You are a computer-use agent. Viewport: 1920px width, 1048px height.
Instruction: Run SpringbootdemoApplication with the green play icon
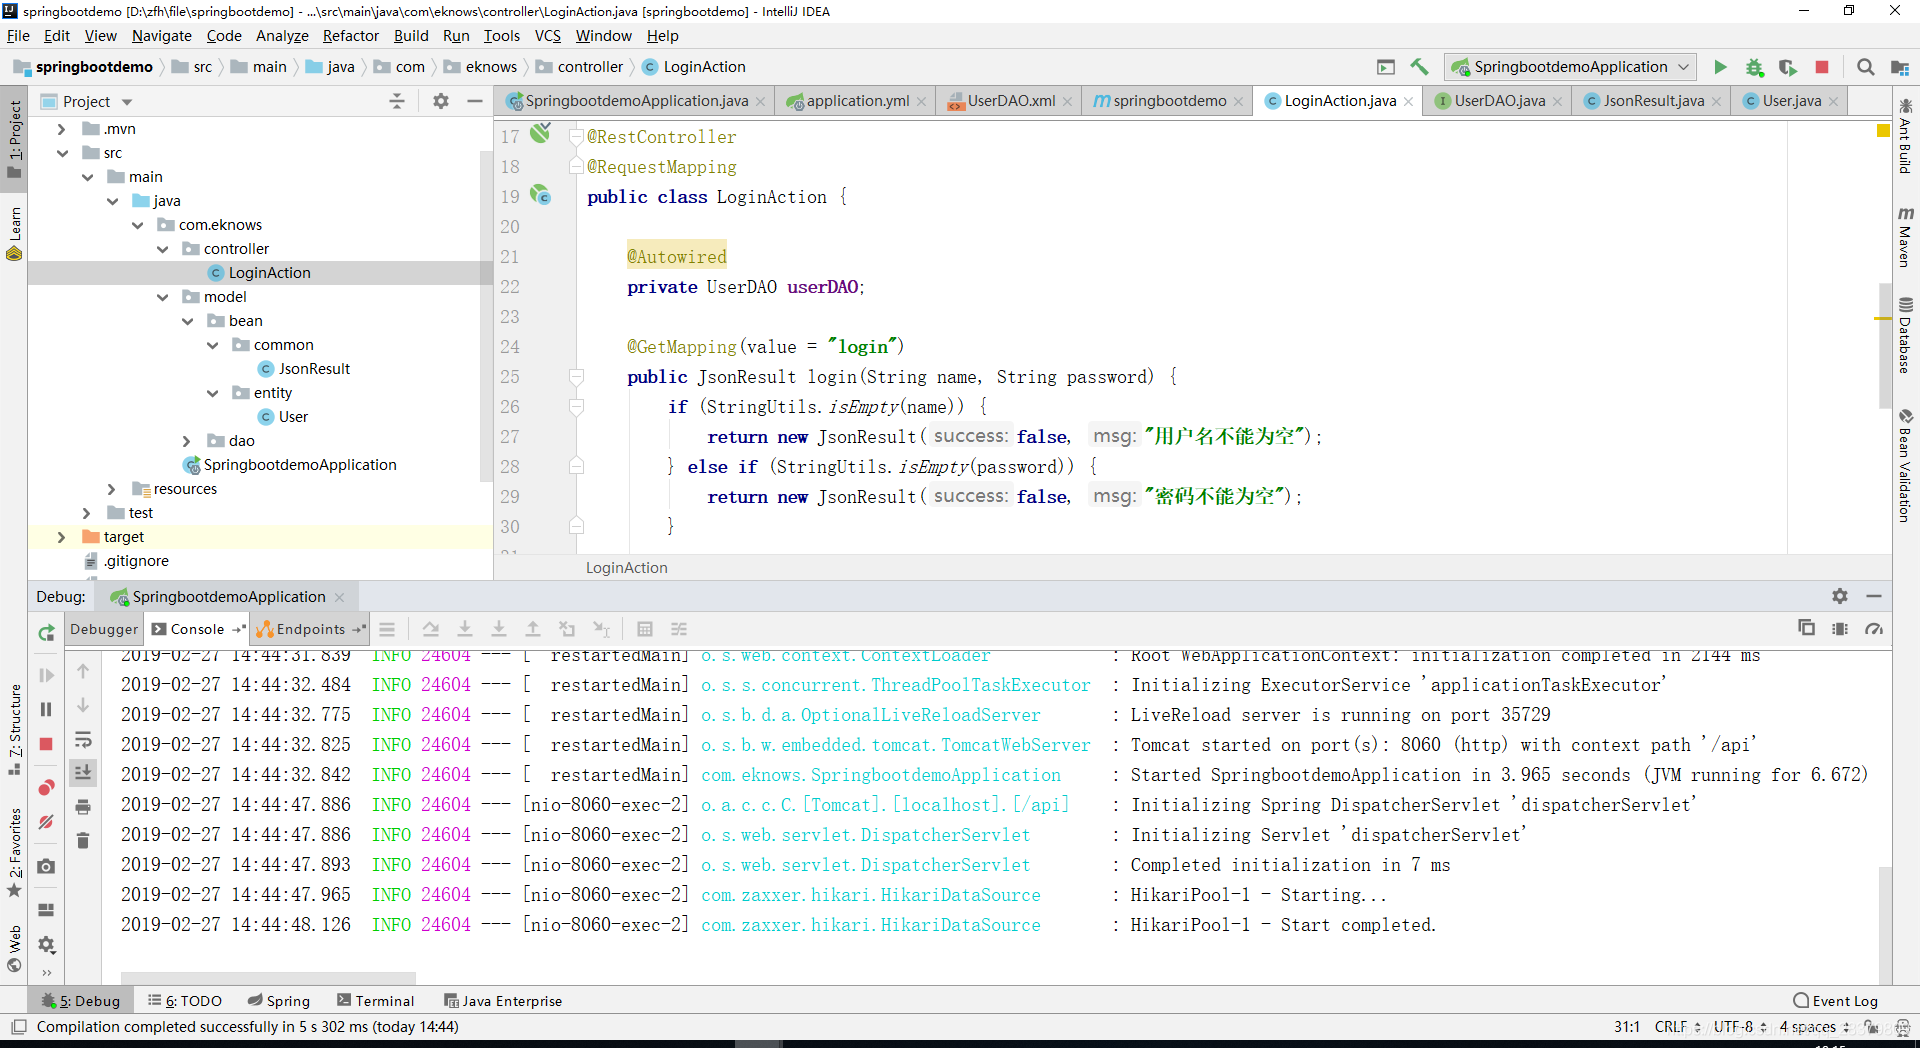(1720, 67)
